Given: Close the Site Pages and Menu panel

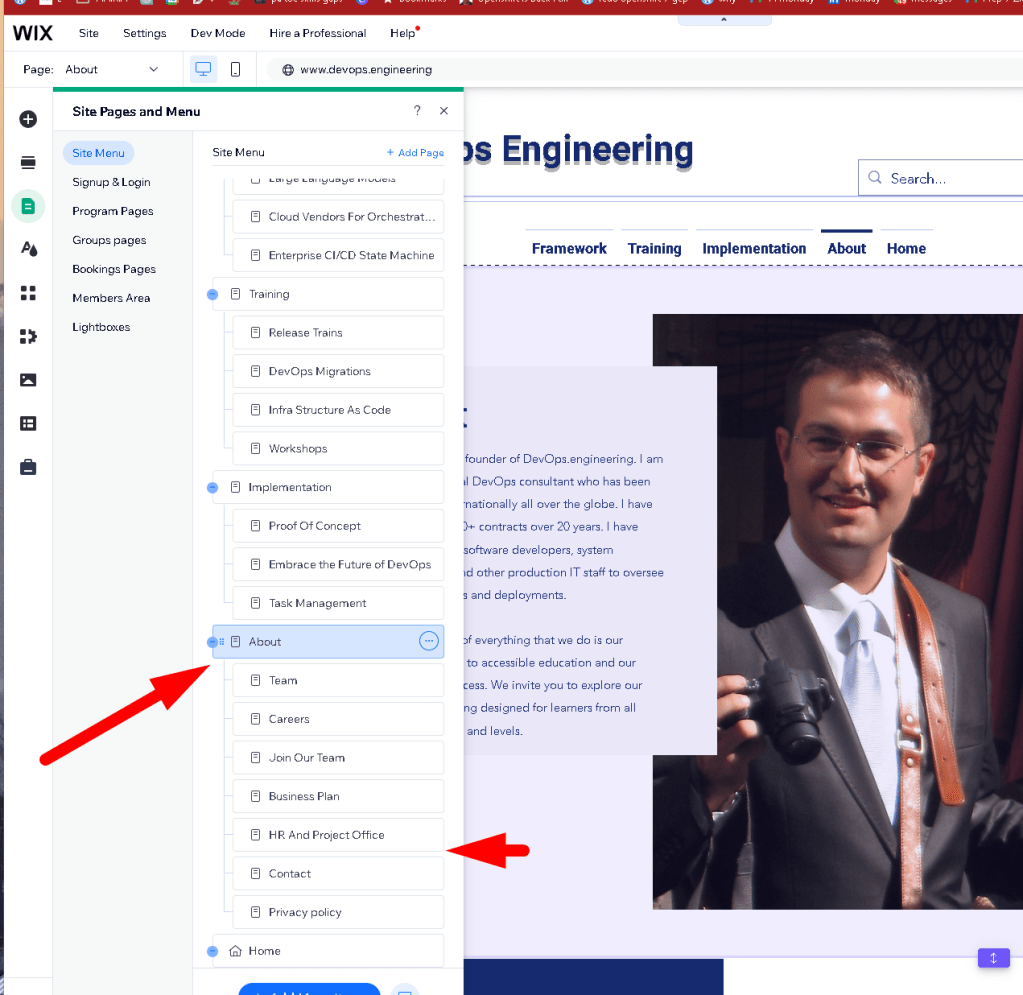Looking at the screenshot, I should coord(444,111).
